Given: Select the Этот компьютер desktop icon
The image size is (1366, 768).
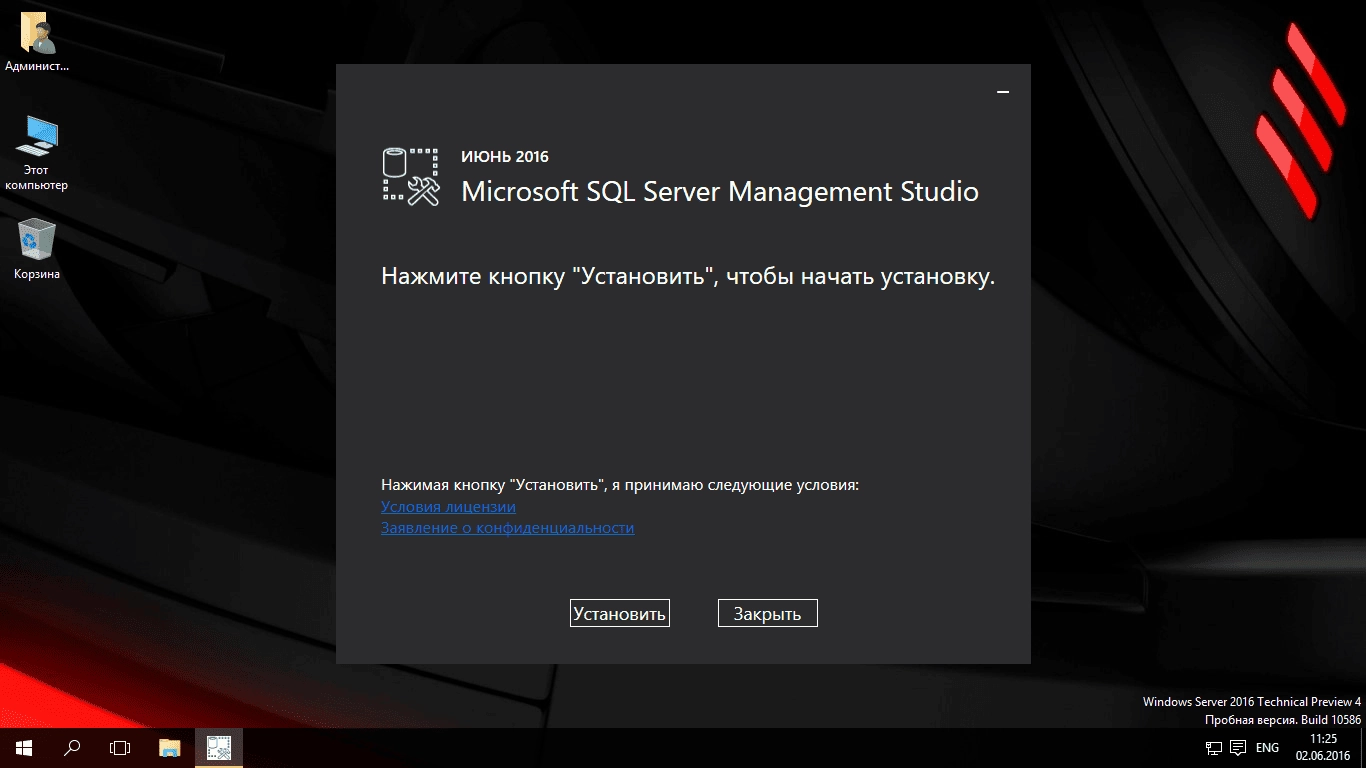Looking at the screenshot, I should pos(37,153).
